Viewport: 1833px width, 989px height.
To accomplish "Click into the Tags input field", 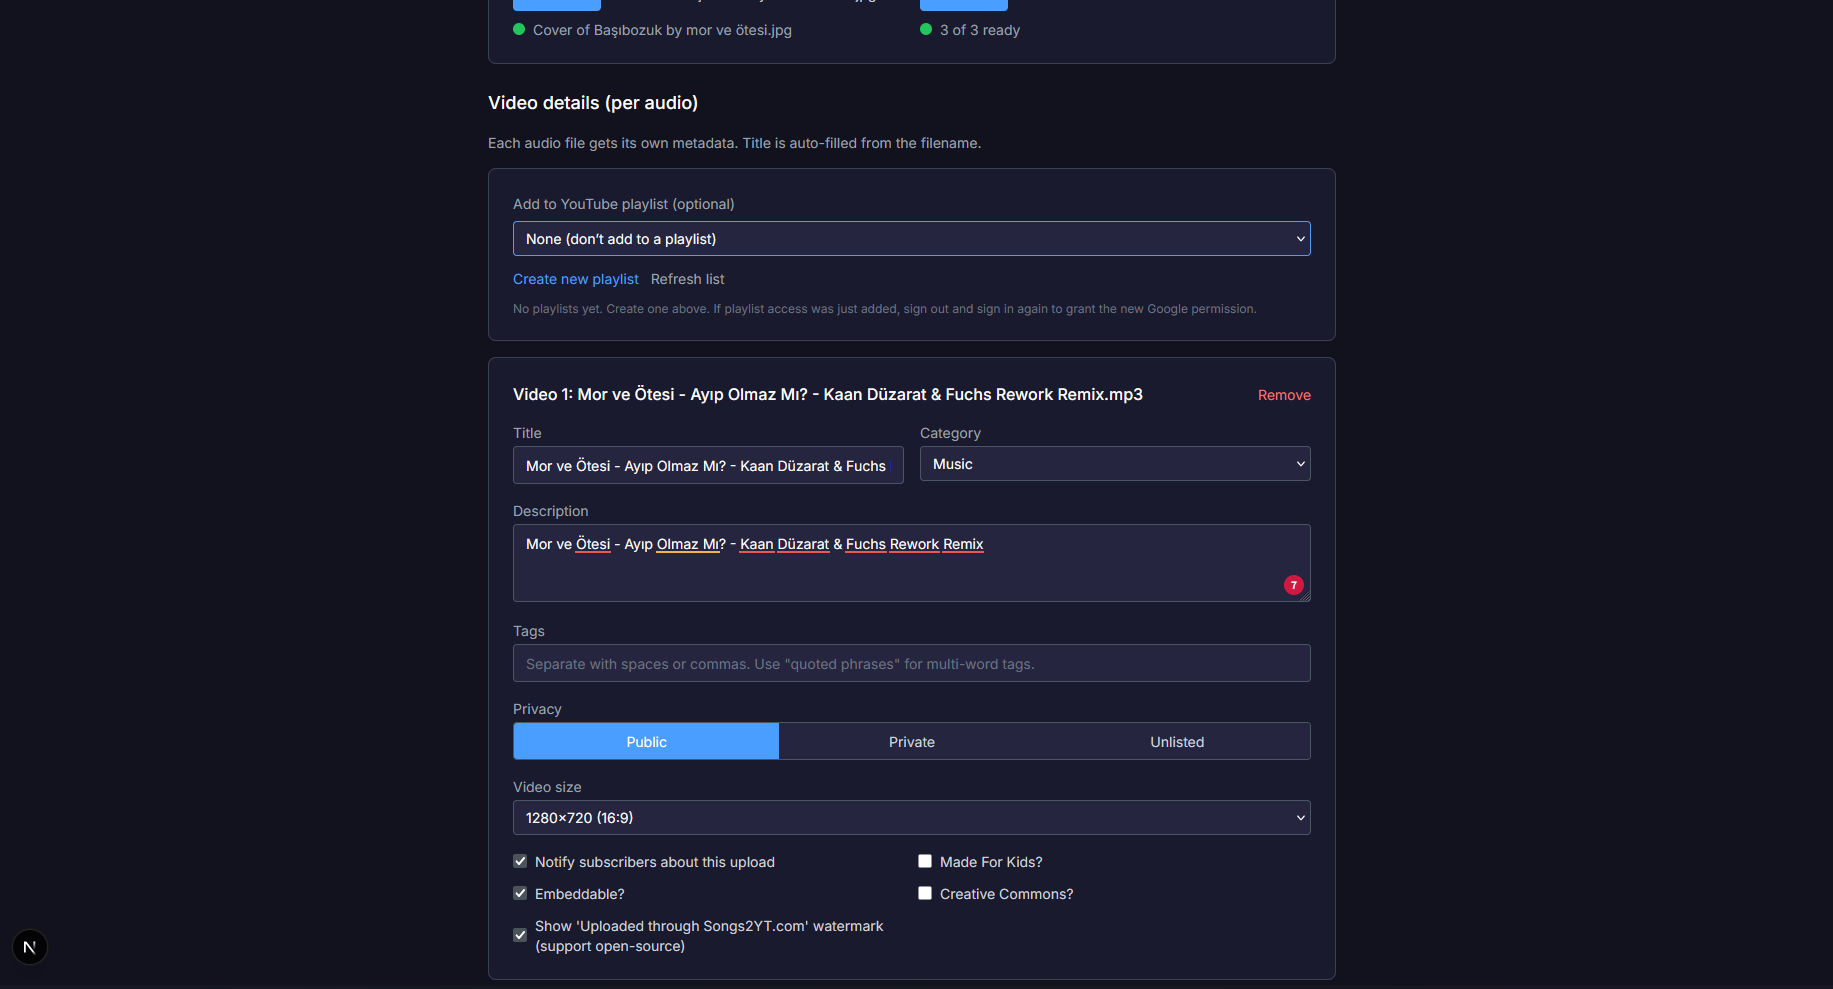I will tap(912, 663).
